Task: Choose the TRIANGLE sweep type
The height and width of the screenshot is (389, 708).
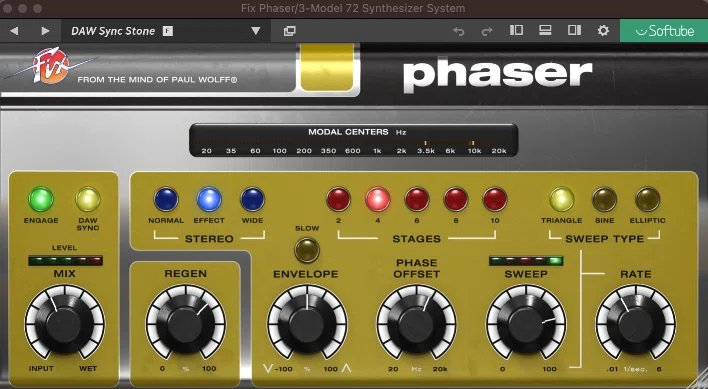Action: [x=562, y=199]
